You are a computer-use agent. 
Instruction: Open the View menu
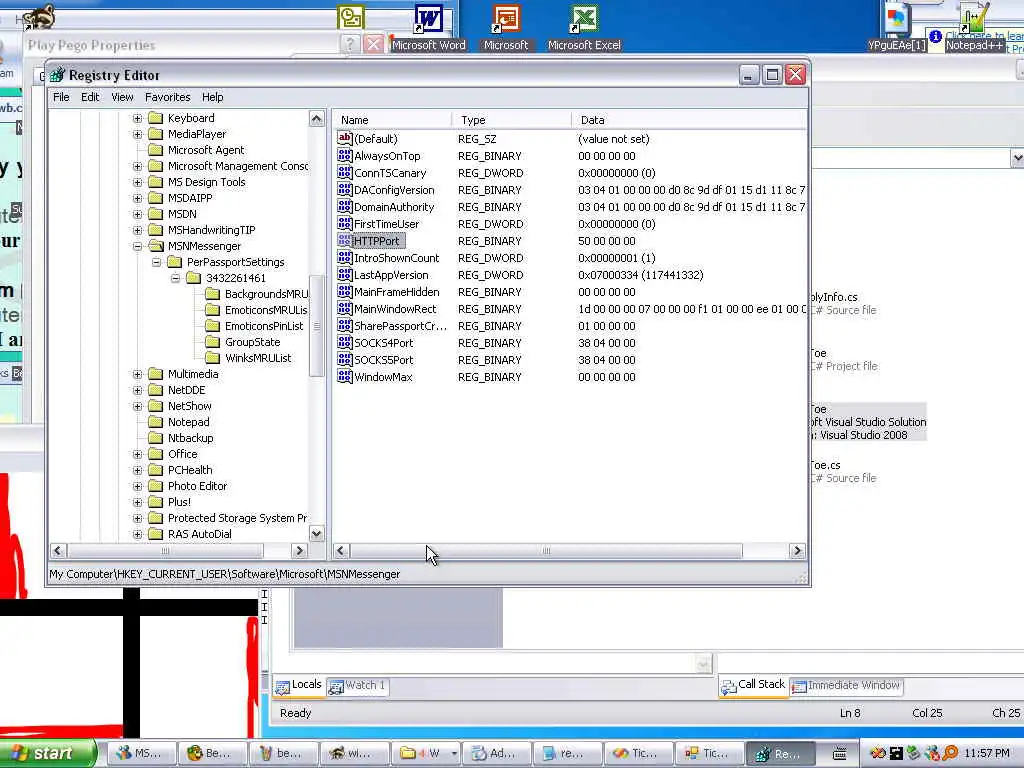122,97
